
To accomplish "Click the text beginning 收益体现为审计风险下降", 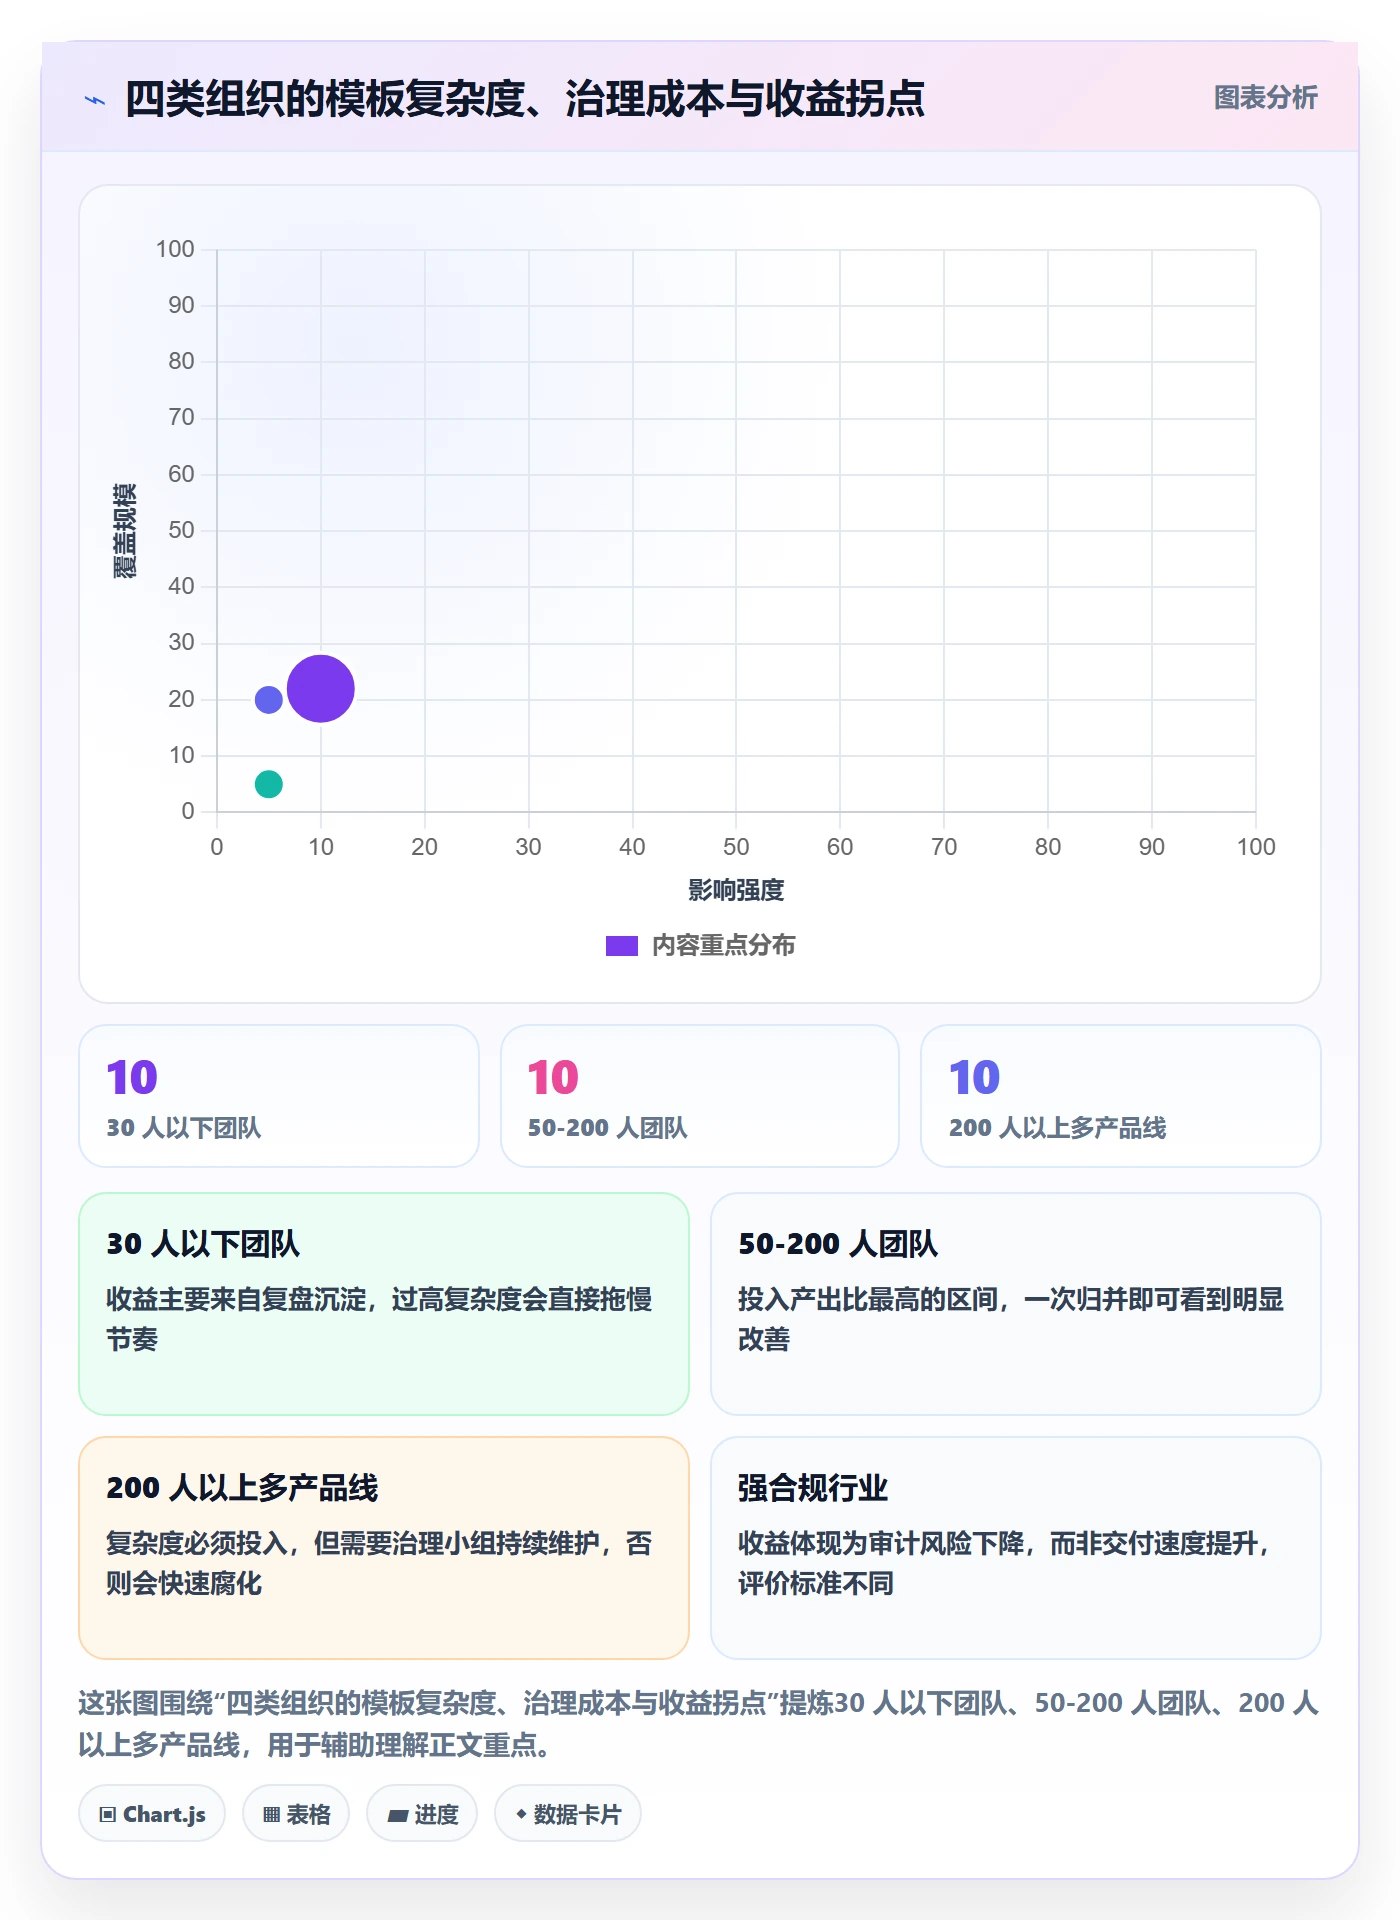I will click(1004, 1563).
